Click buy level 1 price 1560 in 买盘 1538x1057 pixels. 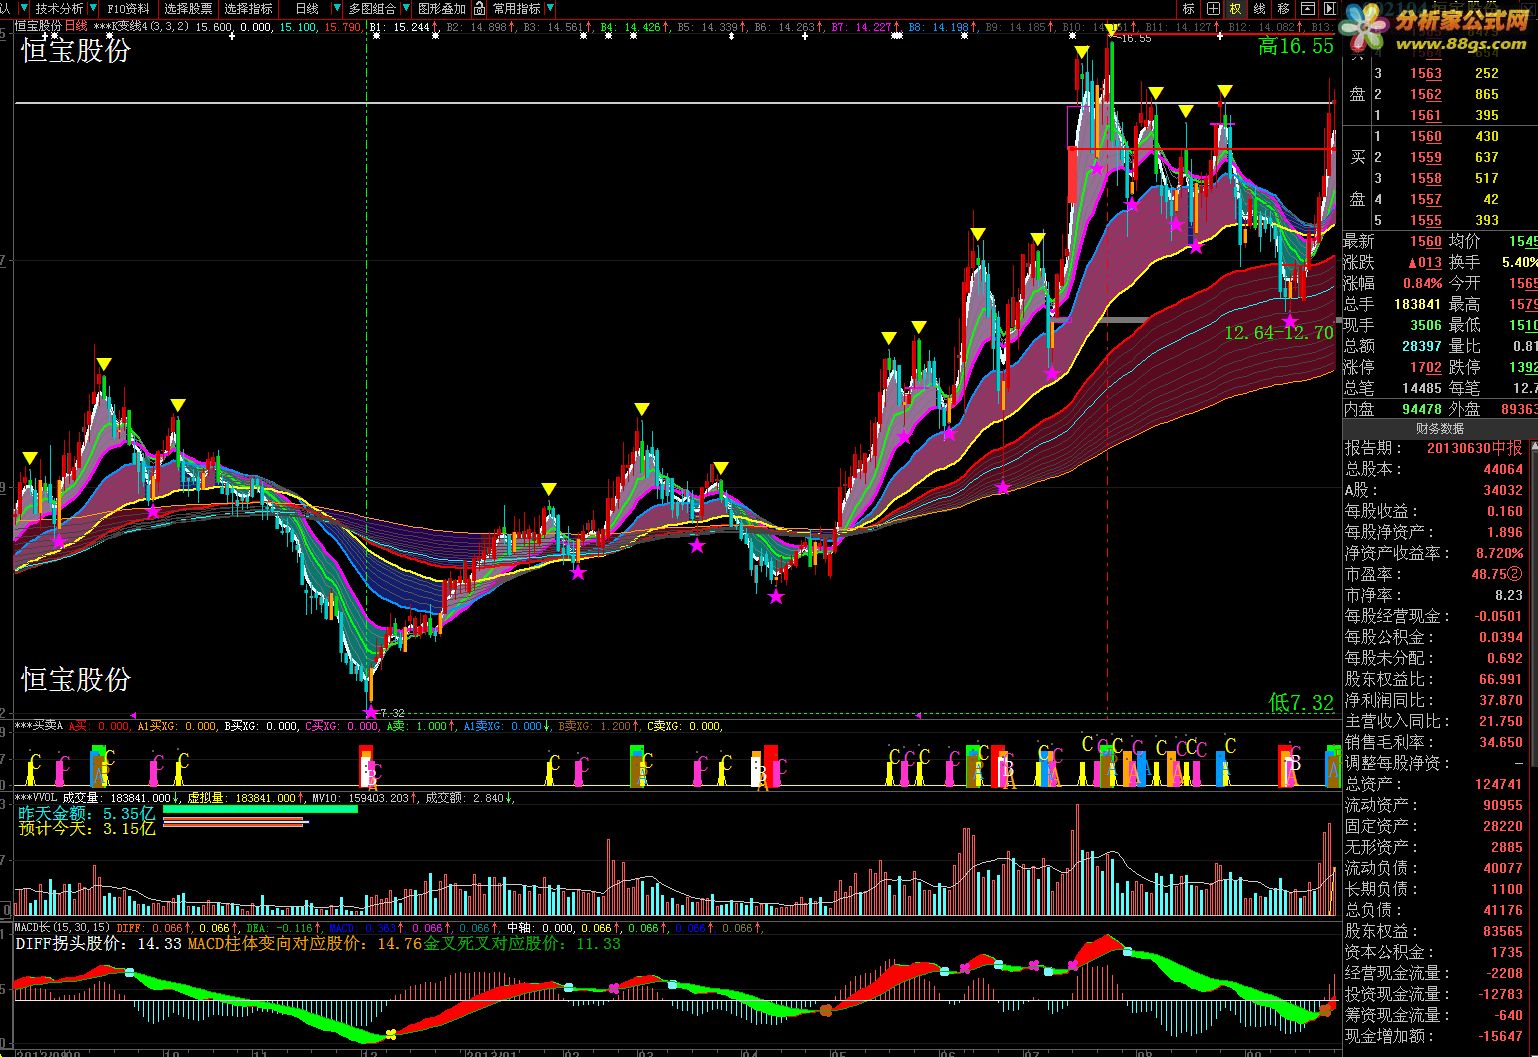coord(1426,136)
